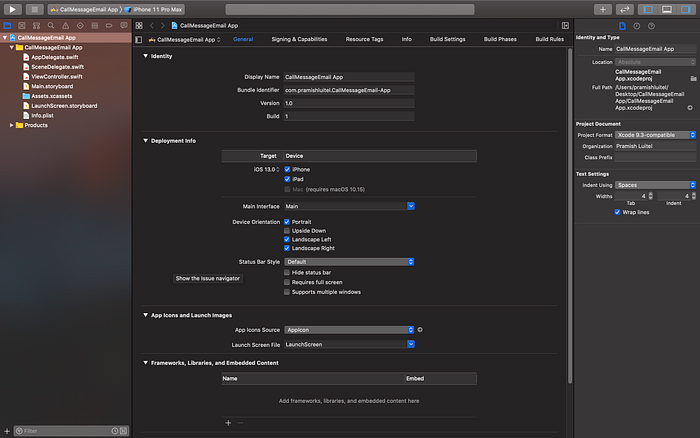Uncheck the iPhone device checkbox

coord(287,169)
